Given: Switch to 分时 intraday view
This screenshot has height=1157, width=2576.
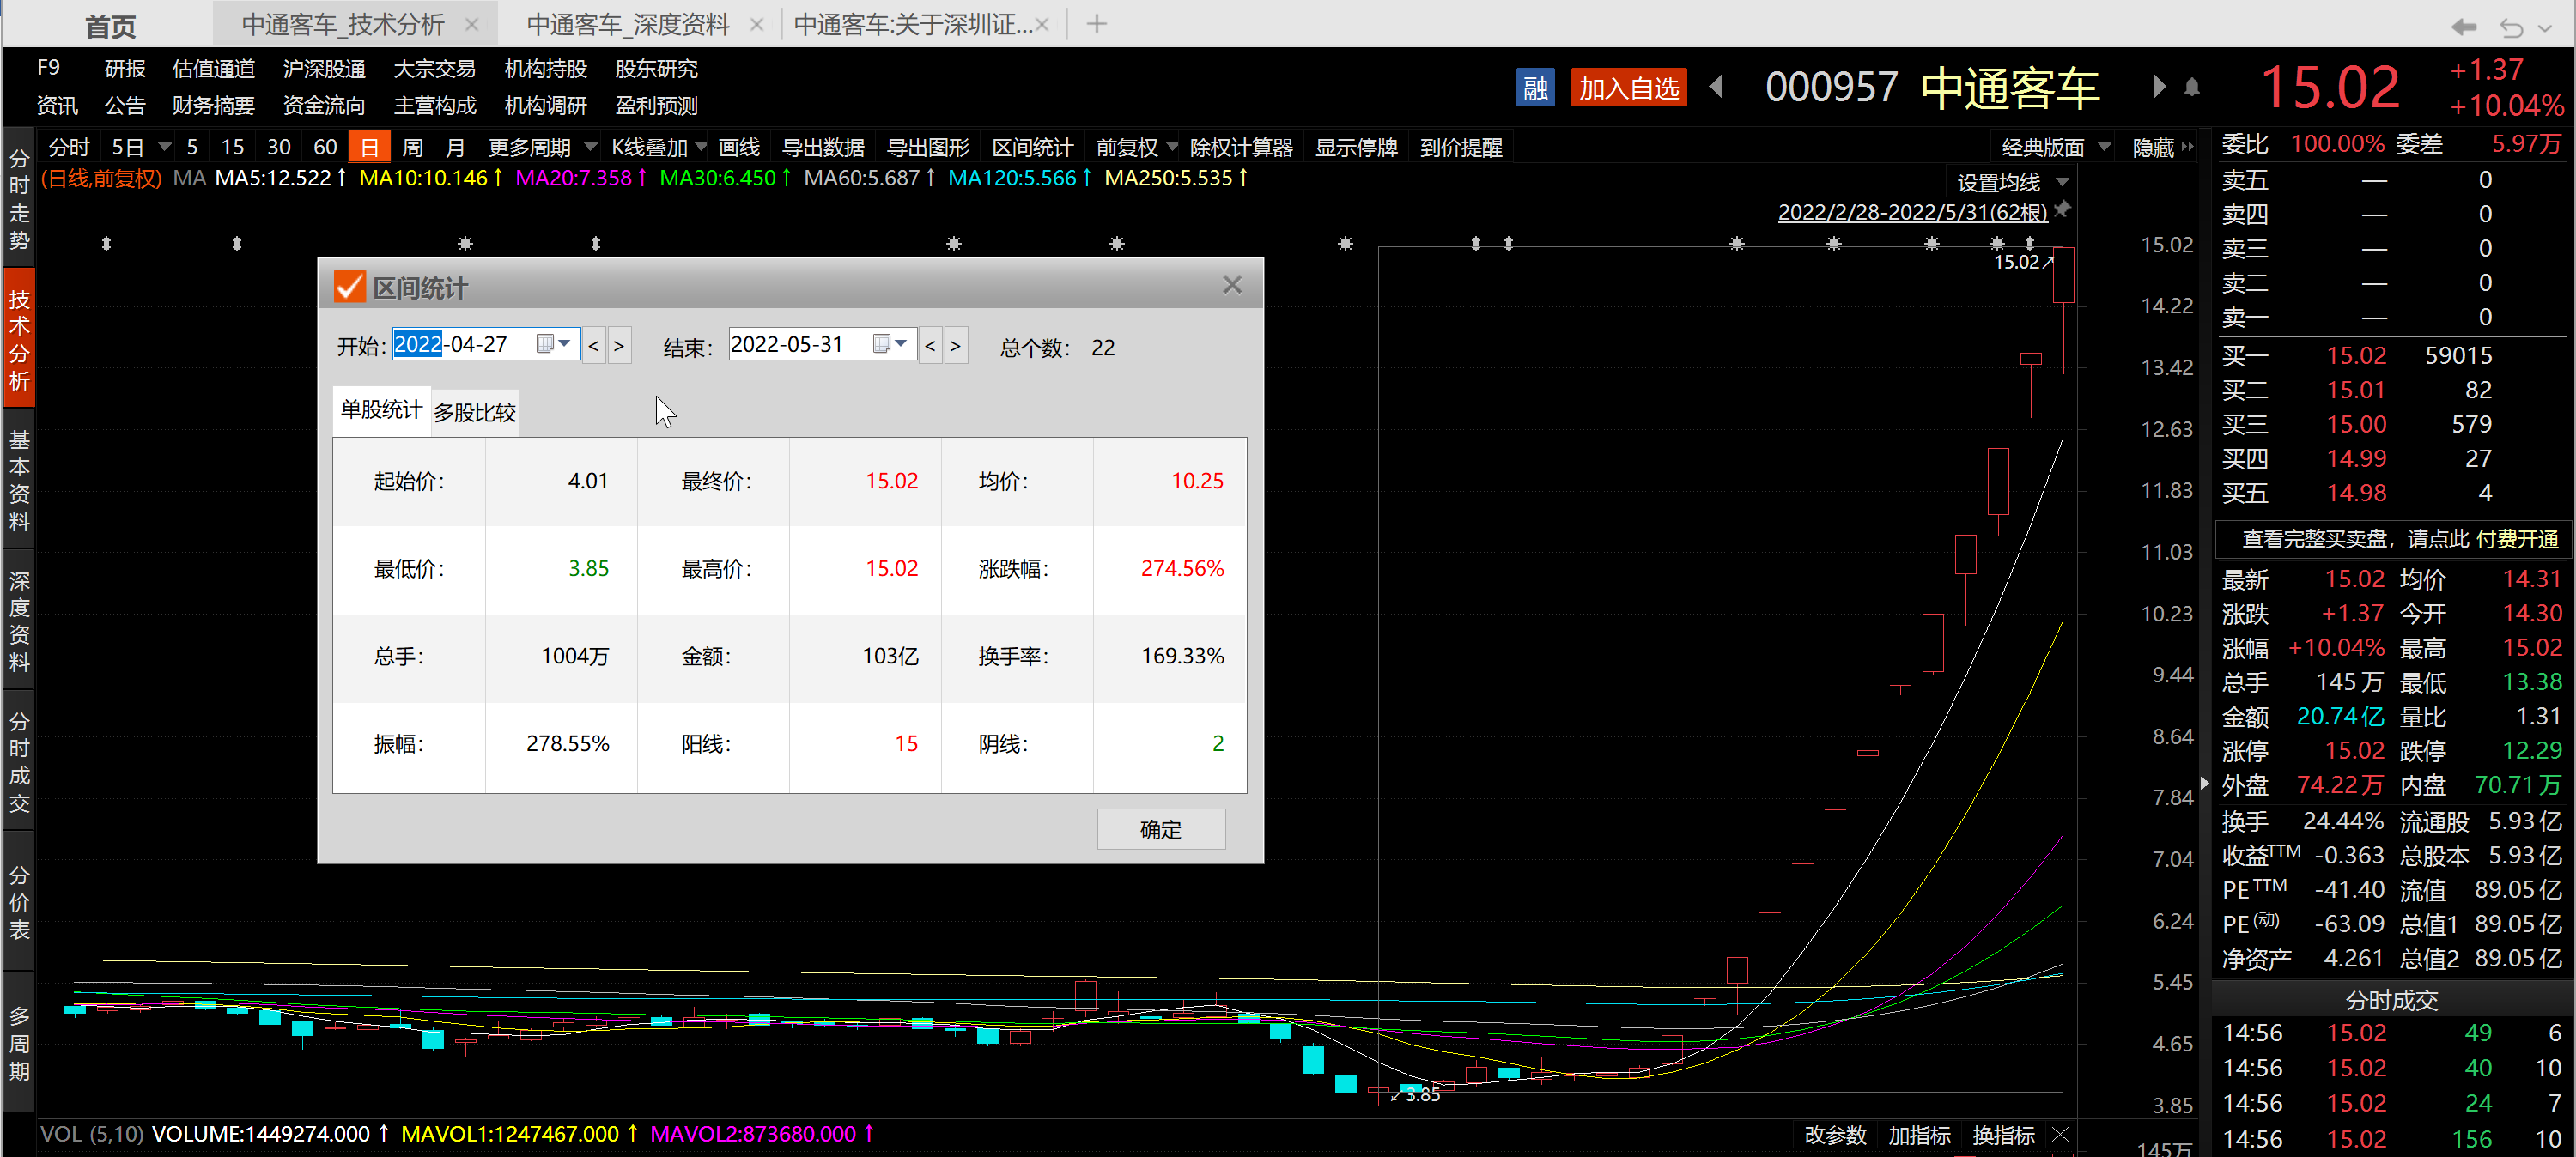Looking at the screenshot, I should (69, 148).
